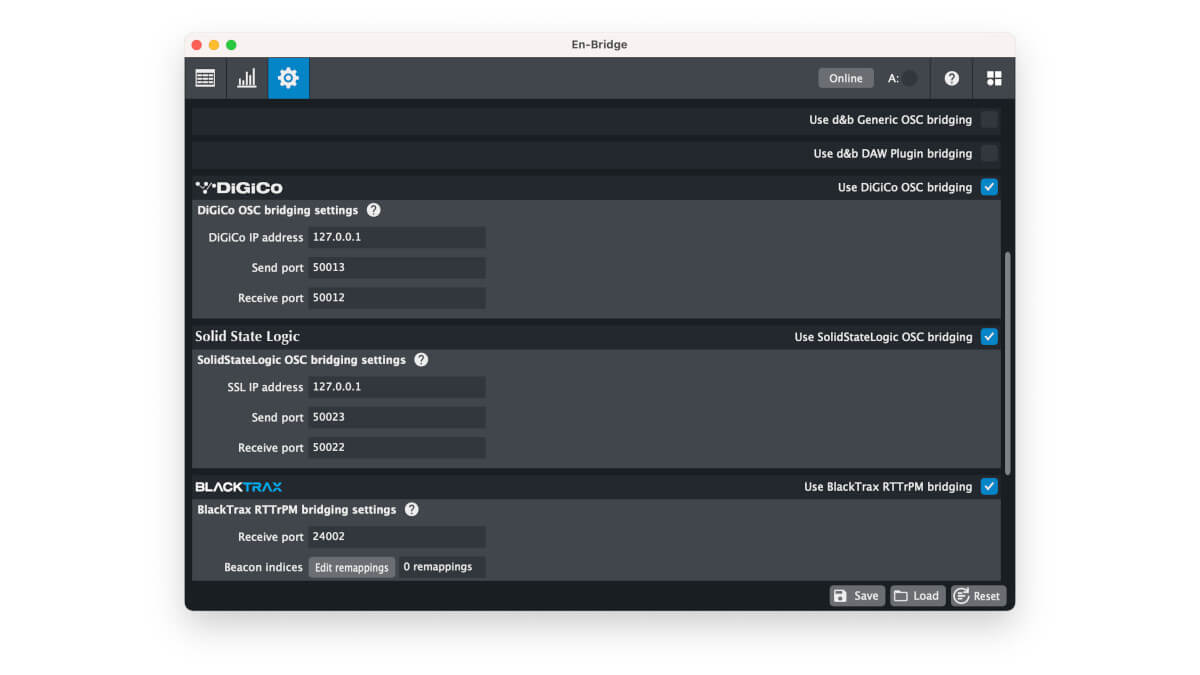Click the DiGiCo OSC bridging settings heading
The image size is (1200, 675).
point(277,210)
